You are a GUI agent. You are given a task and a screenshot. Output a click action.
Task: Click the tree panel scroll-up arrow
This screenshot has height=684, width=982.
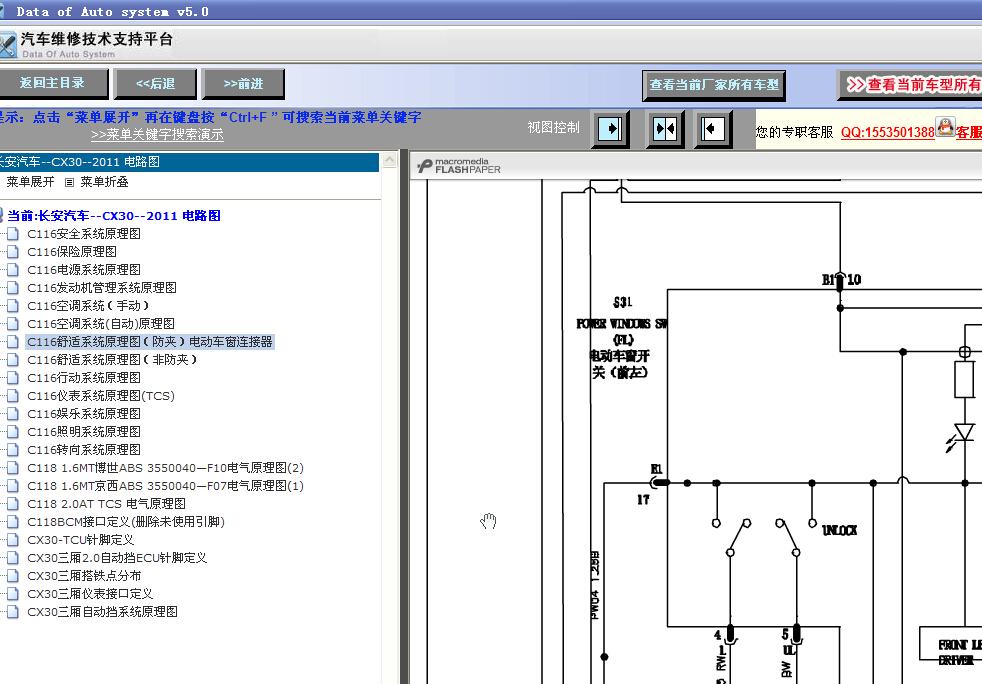pos(390,160)
